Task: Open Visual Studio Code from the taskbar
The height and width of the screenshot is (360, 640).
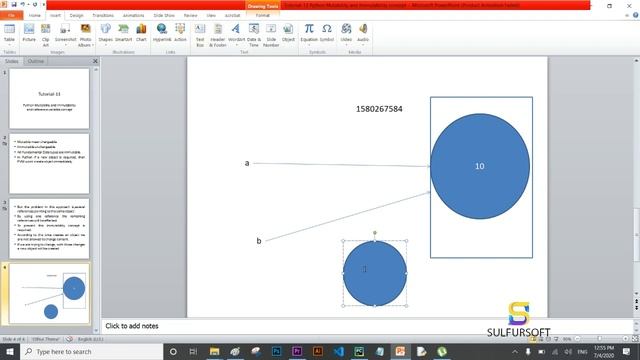Action: (338, 351)
